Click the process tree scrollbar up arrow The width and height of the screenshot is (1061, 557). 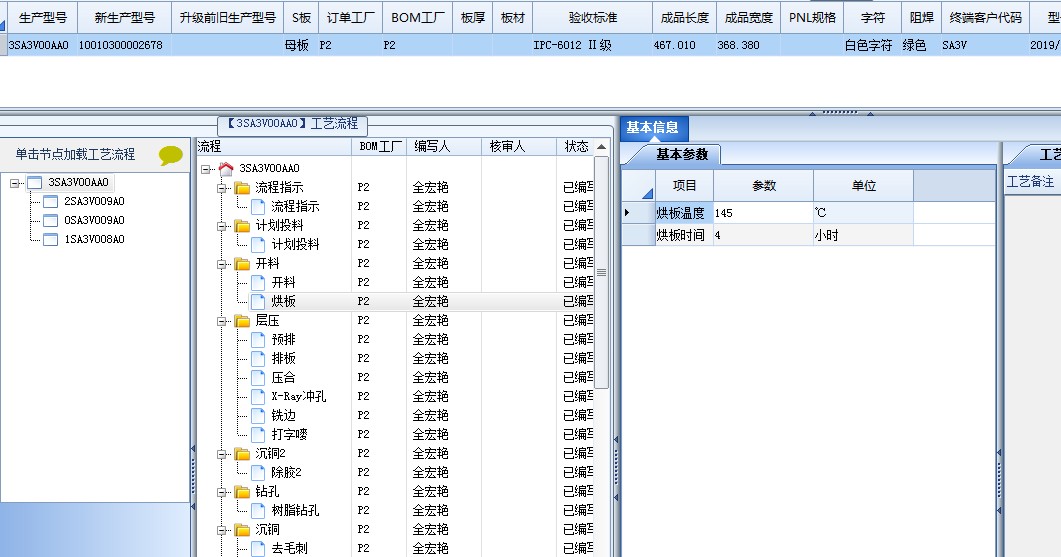point(602,147)
